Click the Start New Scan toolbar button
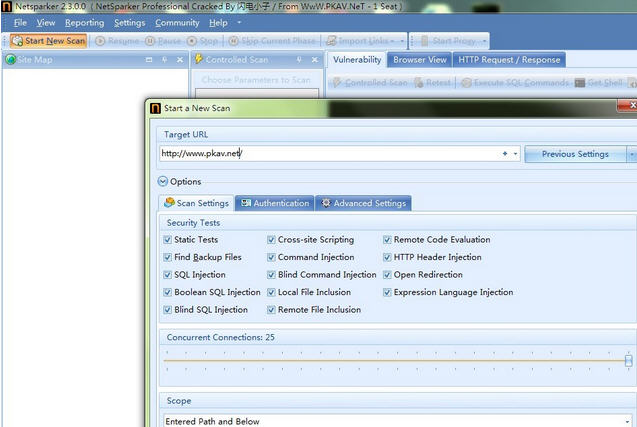This screenshot has width=637, height=427. [x=49, y=41]
